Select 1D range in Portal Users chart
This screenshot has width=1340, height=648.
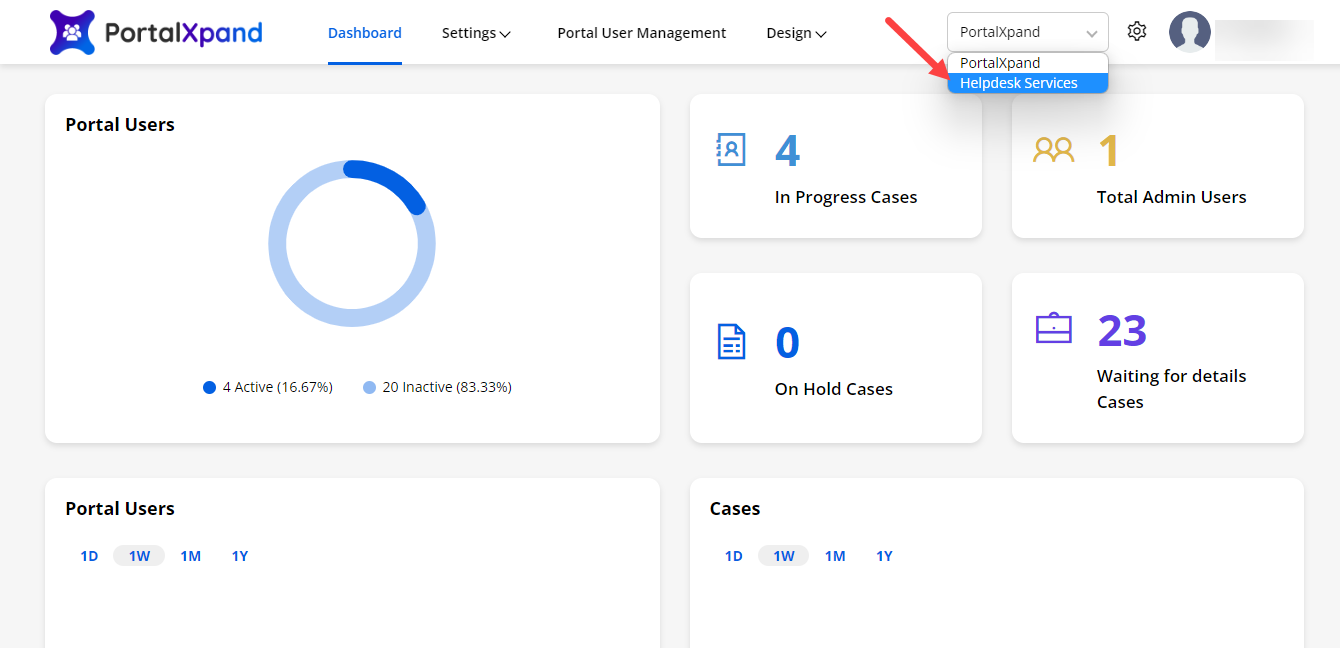tap(89, 556)
